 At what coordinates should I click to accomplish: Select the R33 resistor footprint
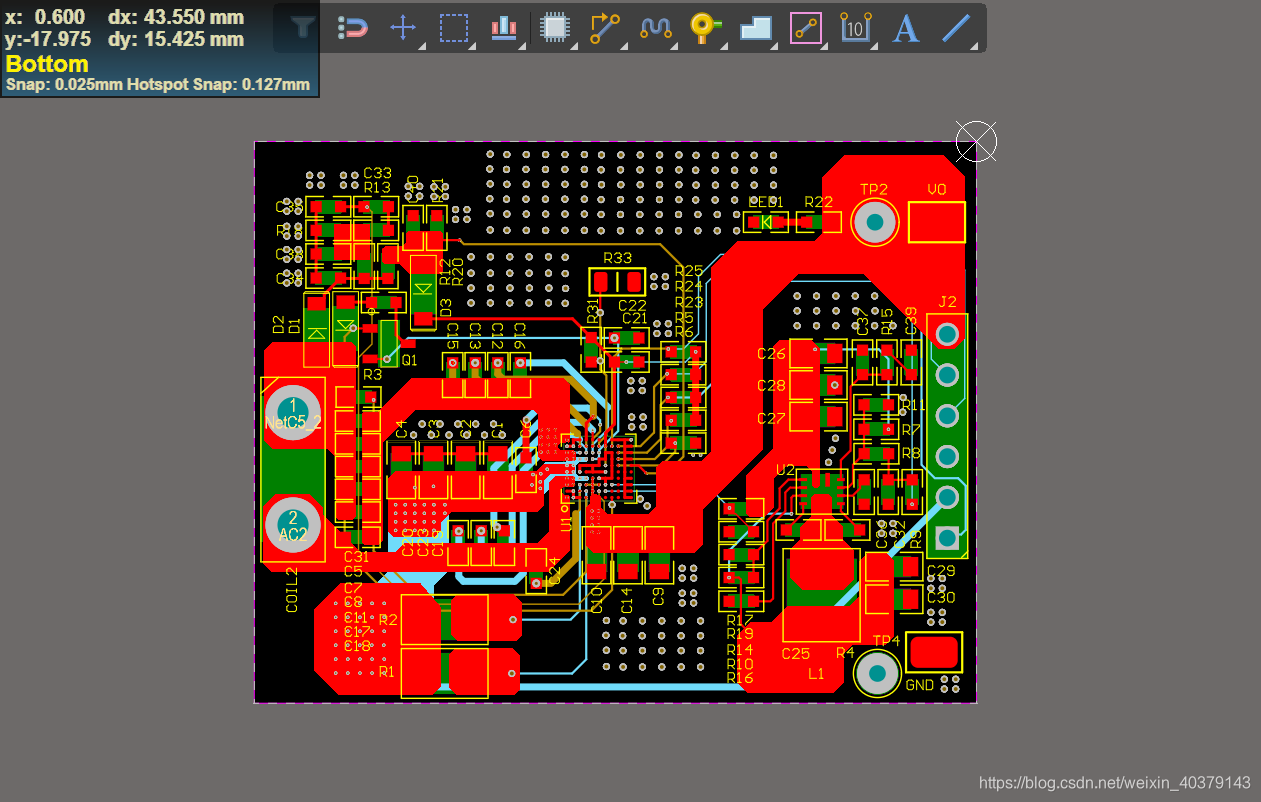pos(618,281)
